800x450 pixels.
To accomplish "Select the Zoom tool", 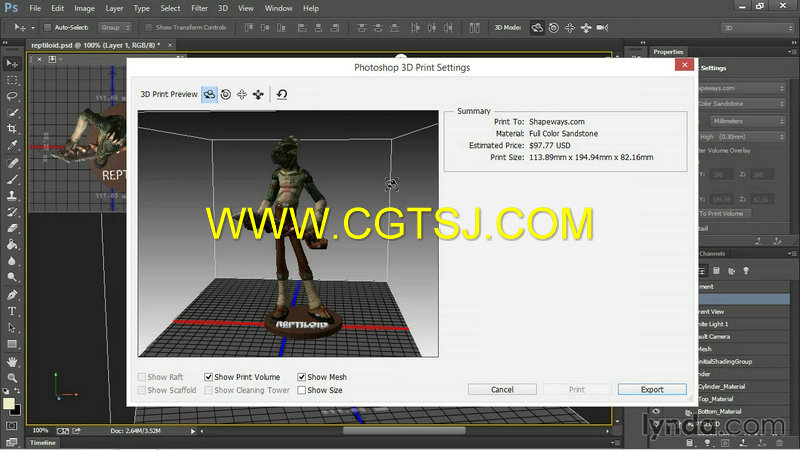I will (x=12, y=378).
